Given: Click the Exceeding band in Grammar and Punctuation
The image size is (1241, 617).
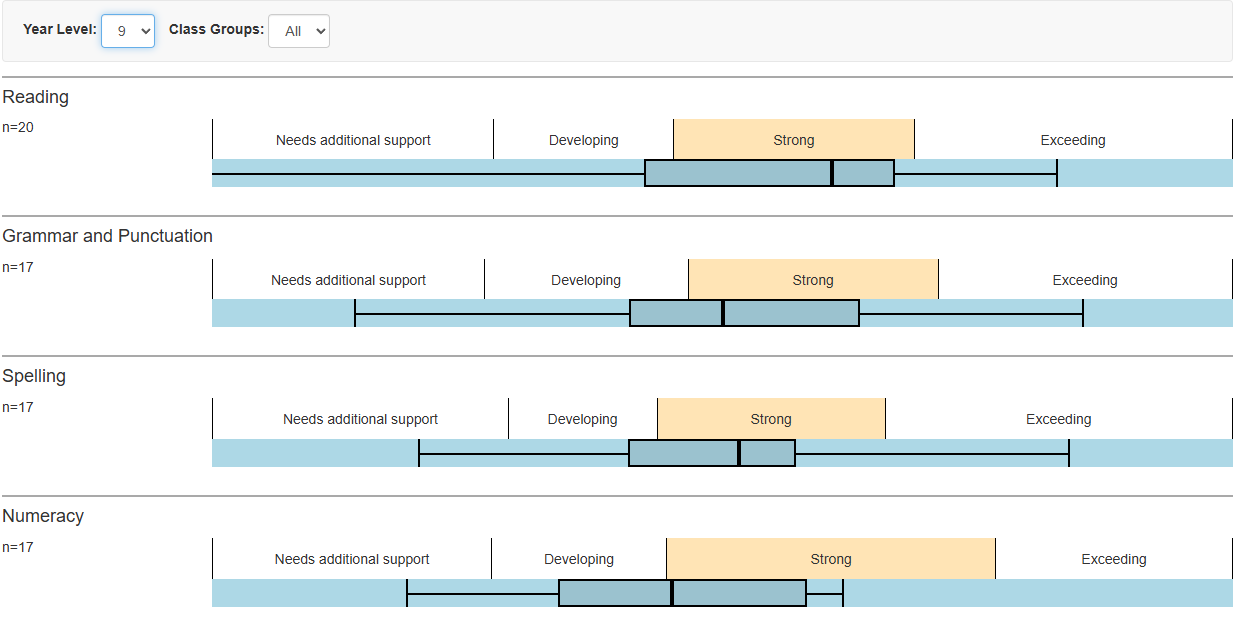Looking at the screenshot, I should [x=1085, y=280].
